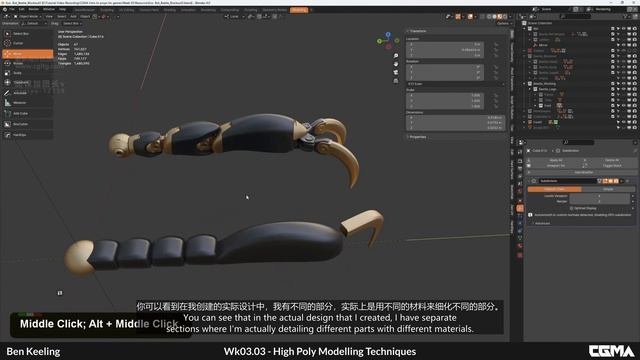This screenshot has height=360, width=640.
Task: Open the Object Mode dropdown
Action: [x=28, y=17]
